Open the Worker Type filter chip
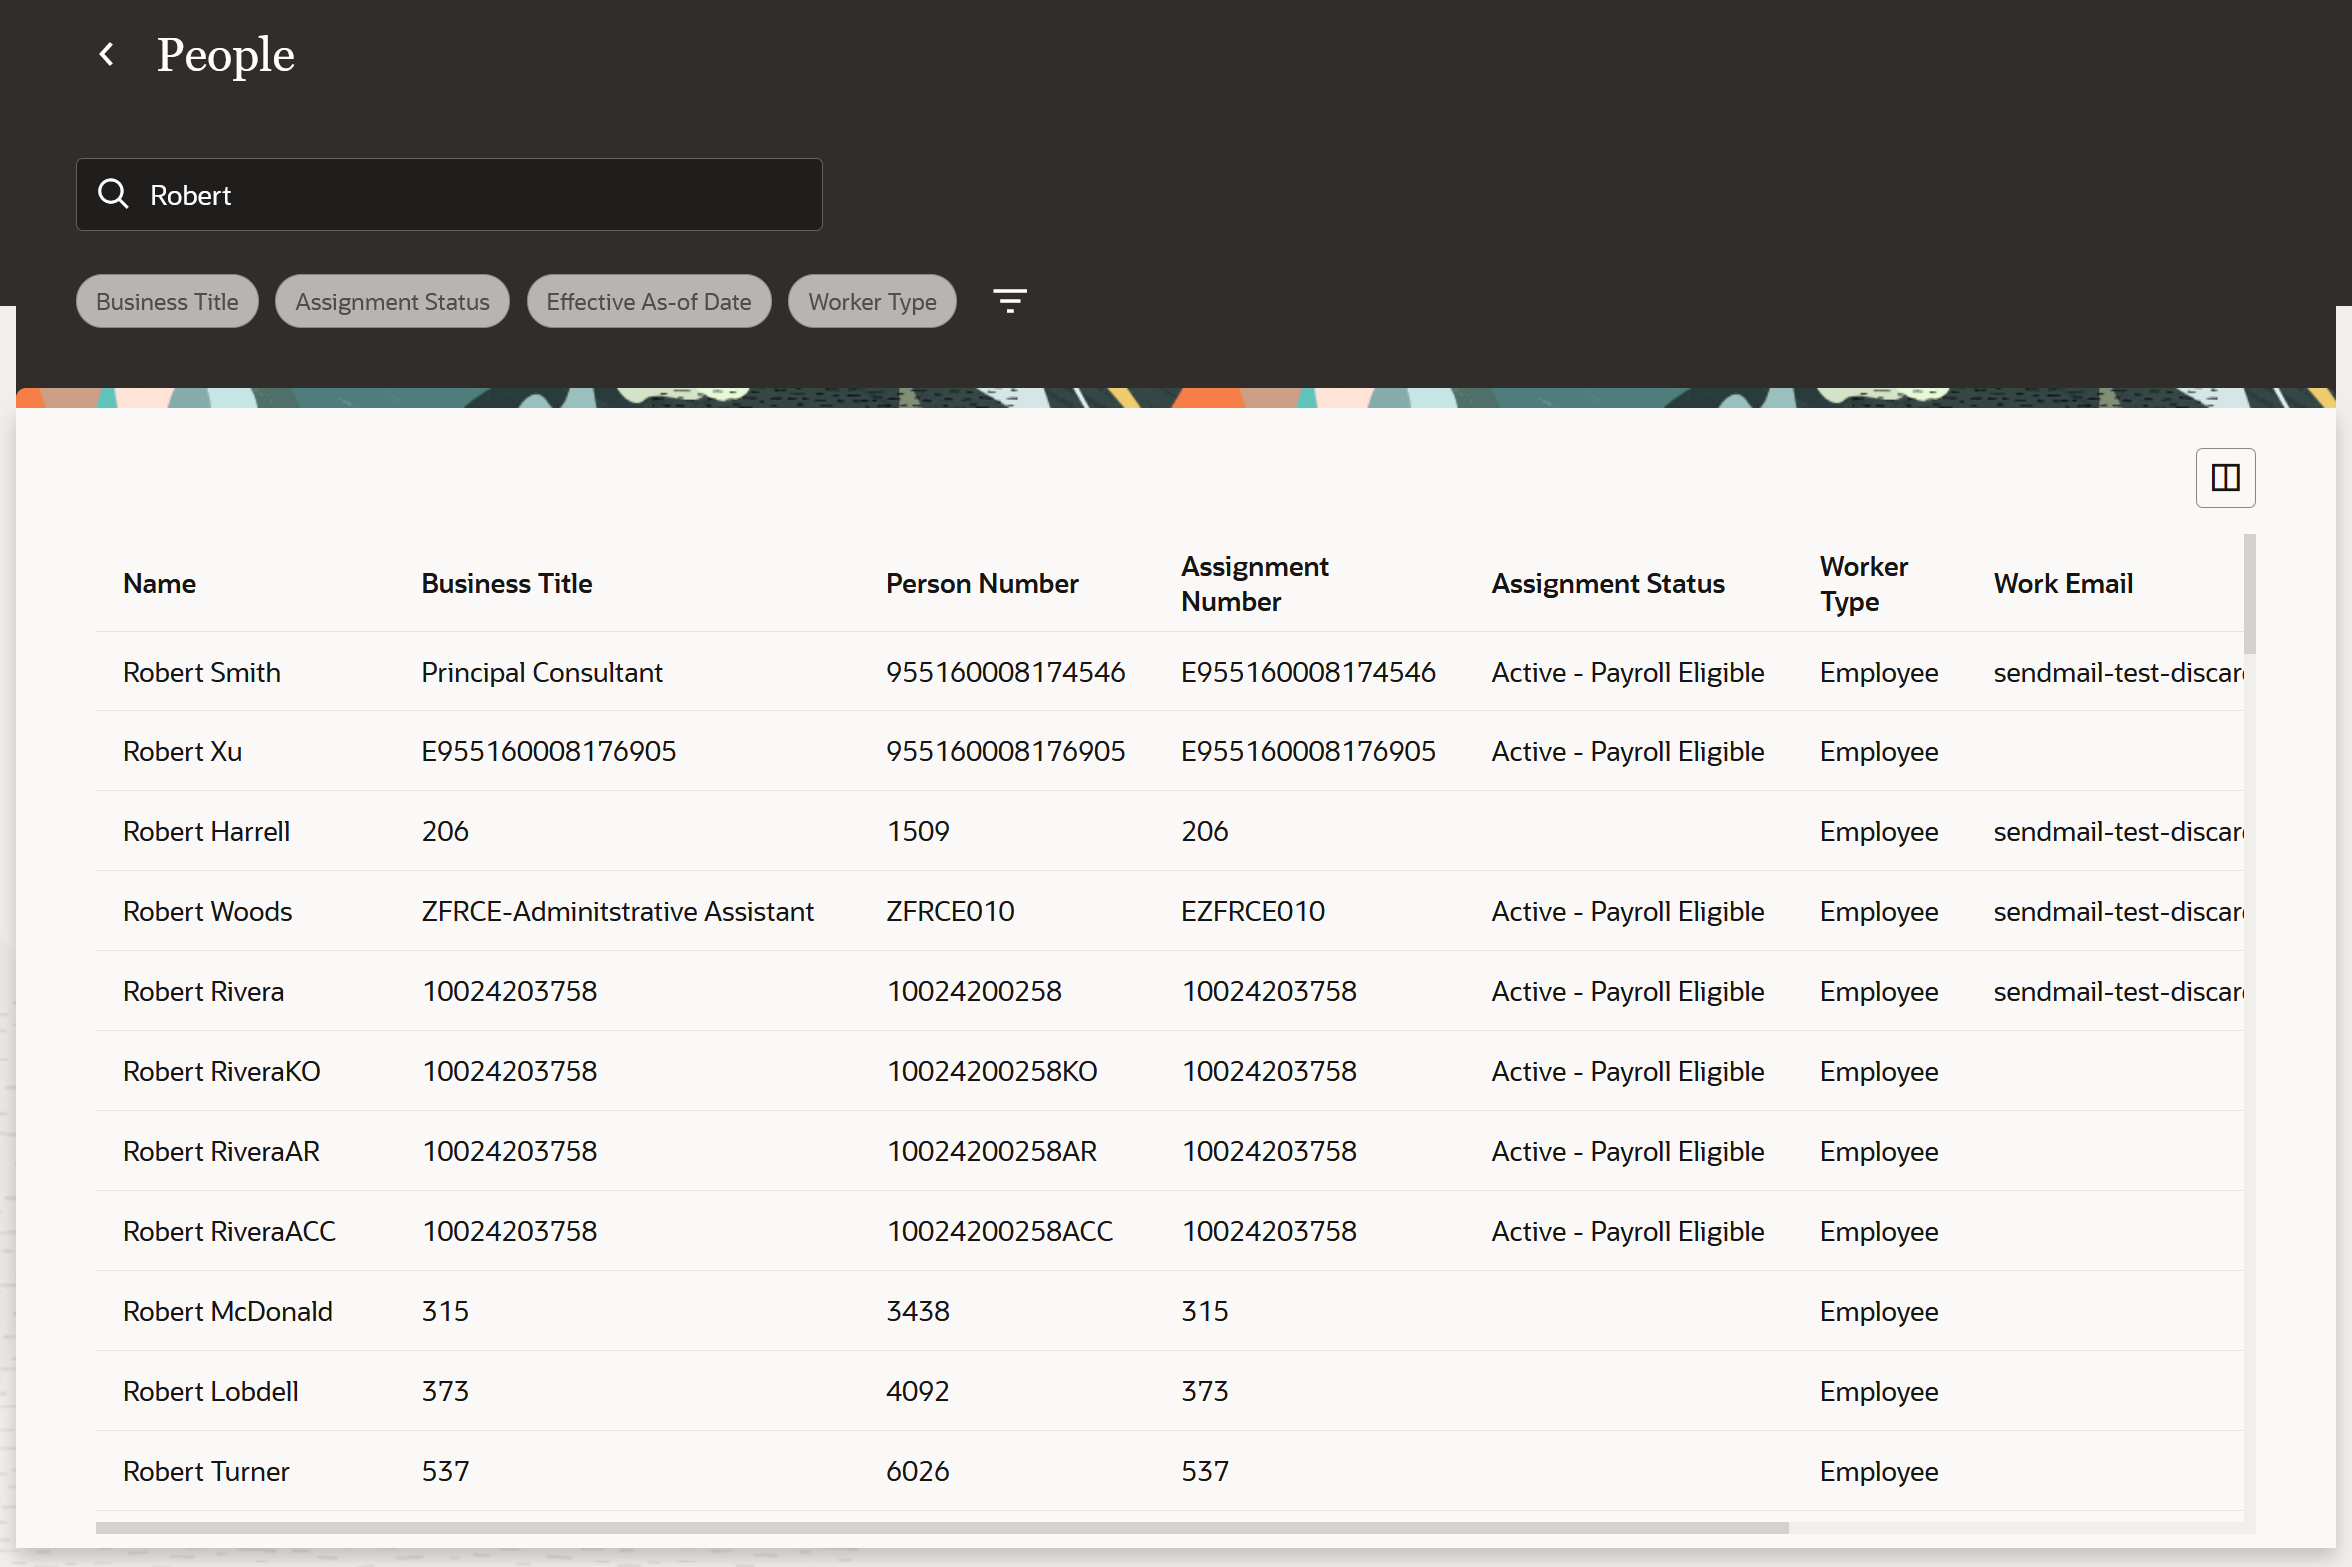Screen dimensions: 2352x1567 click(x=871, y=302)
